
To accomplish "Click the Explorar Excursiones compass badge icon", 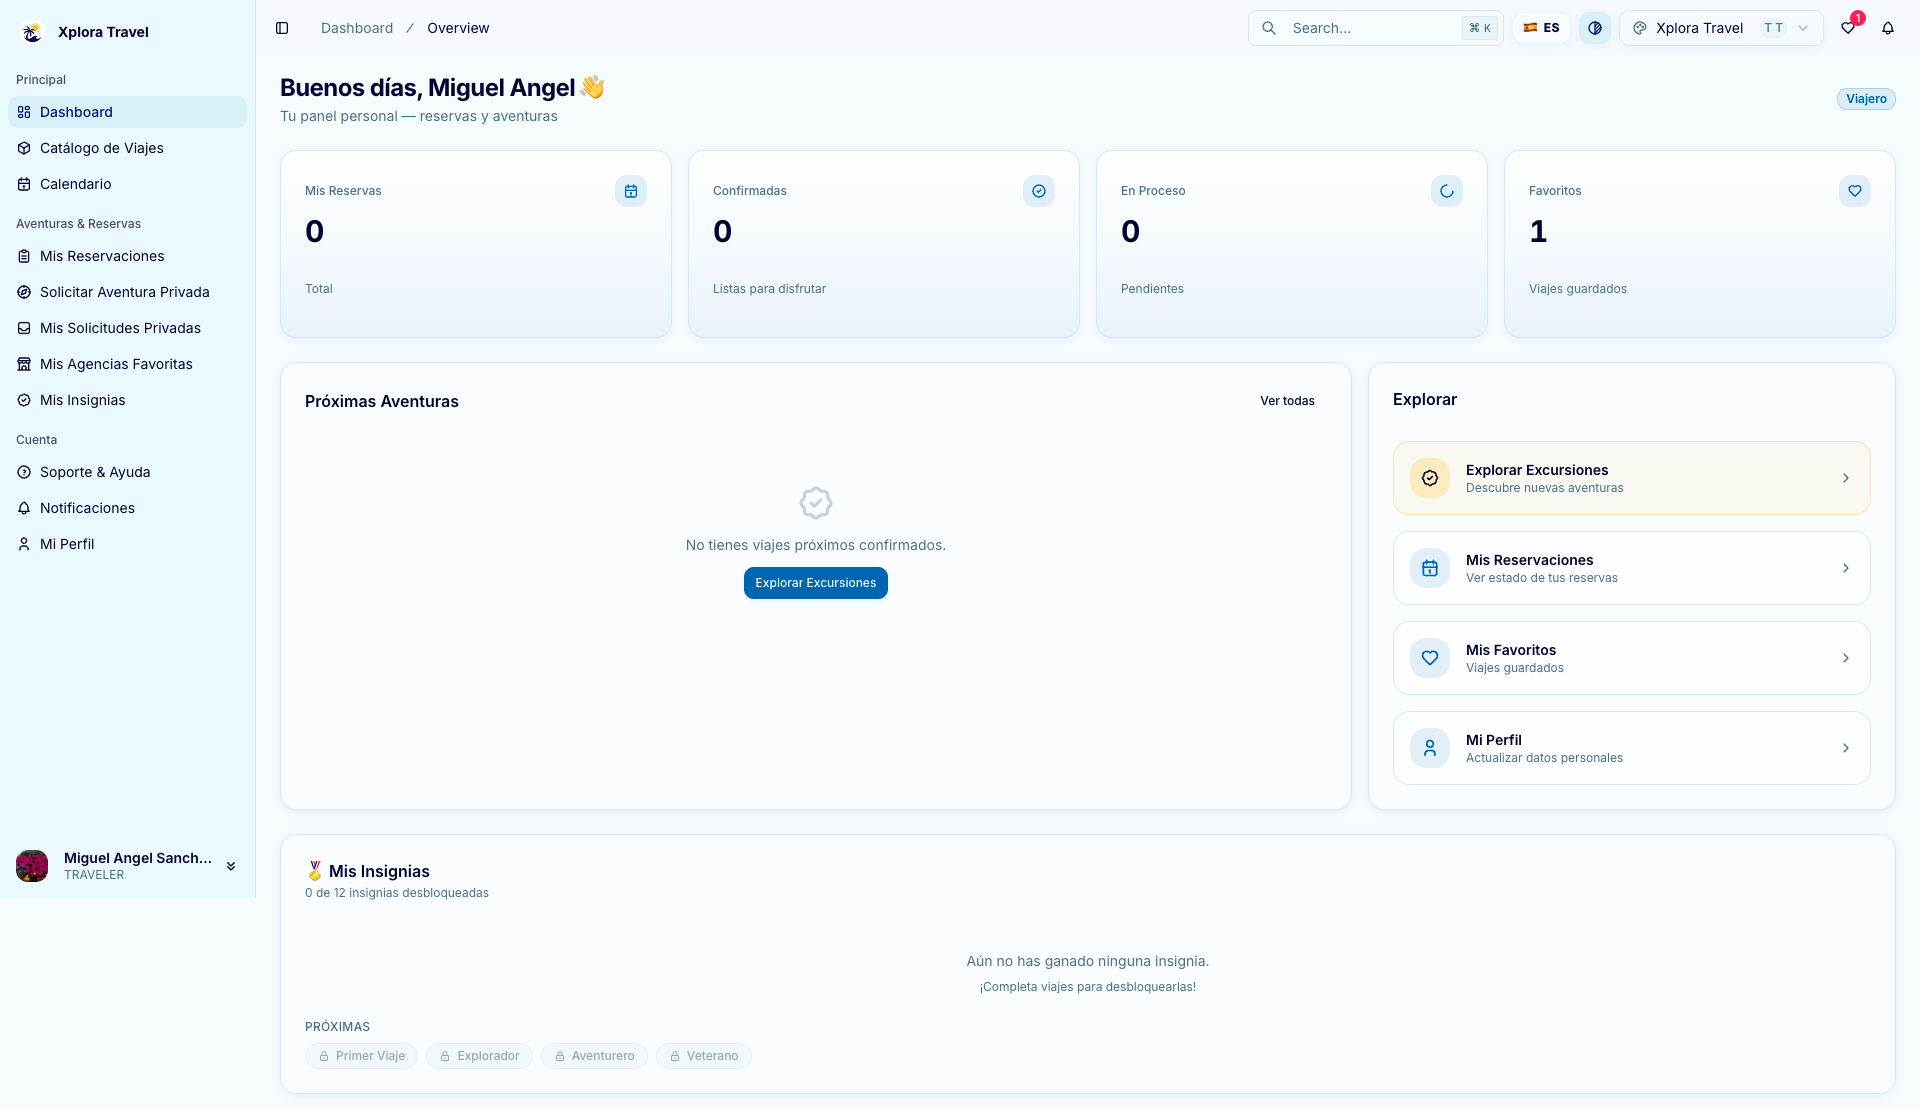I will click(x=1430, y=478).
